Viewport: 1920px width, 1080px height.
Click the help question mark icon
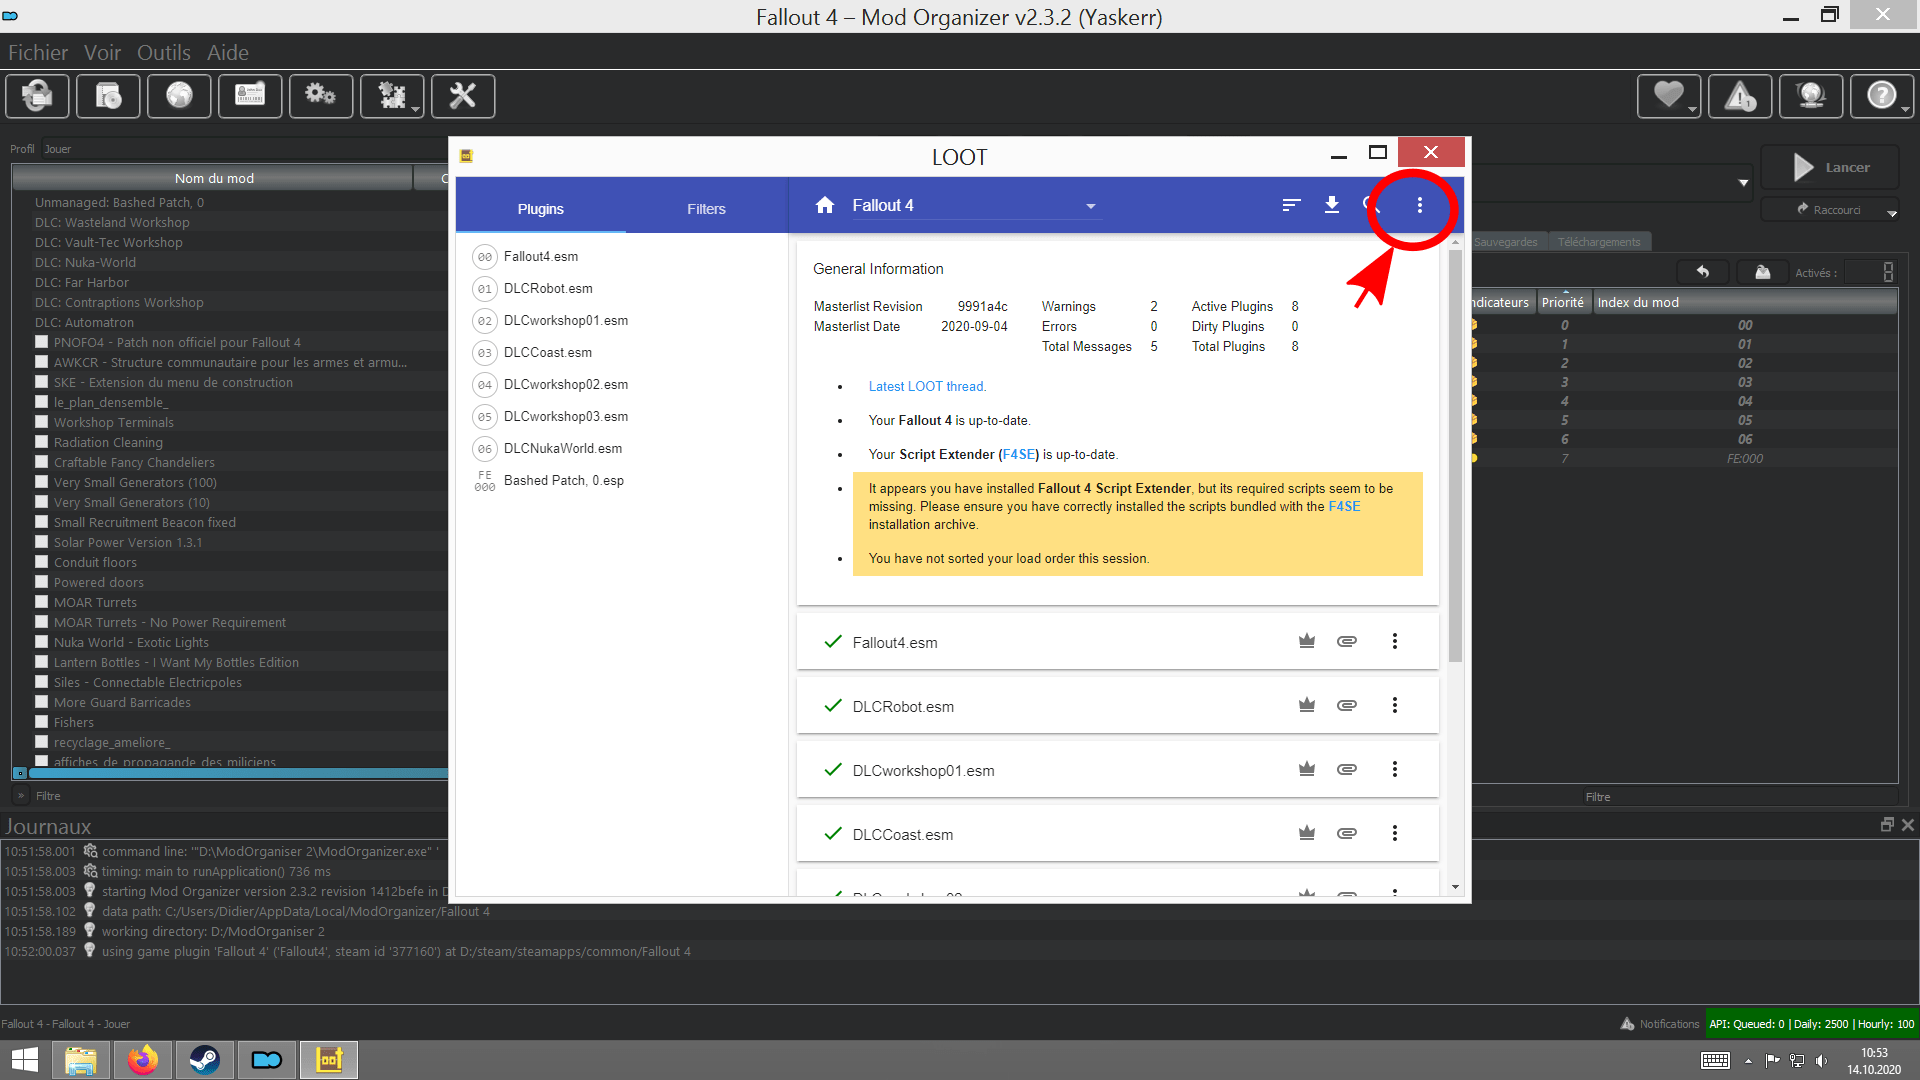1881,96
